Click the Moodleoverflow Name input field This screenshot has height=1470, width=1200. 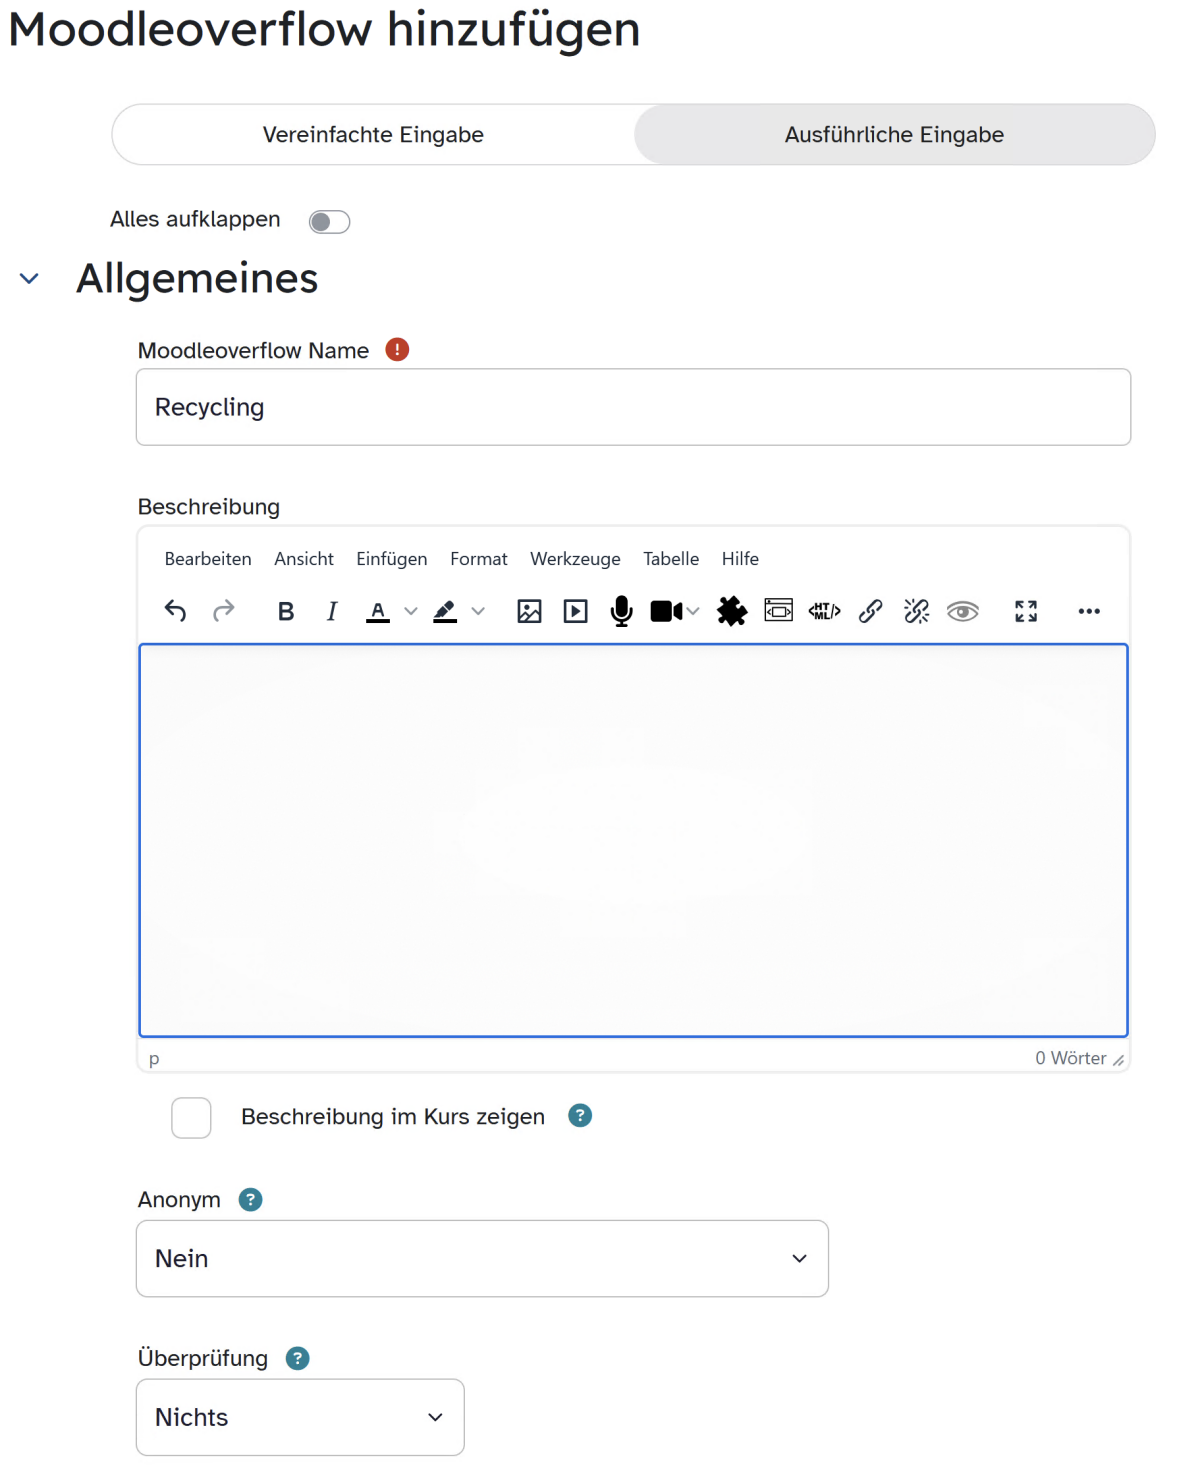(633, 407)
